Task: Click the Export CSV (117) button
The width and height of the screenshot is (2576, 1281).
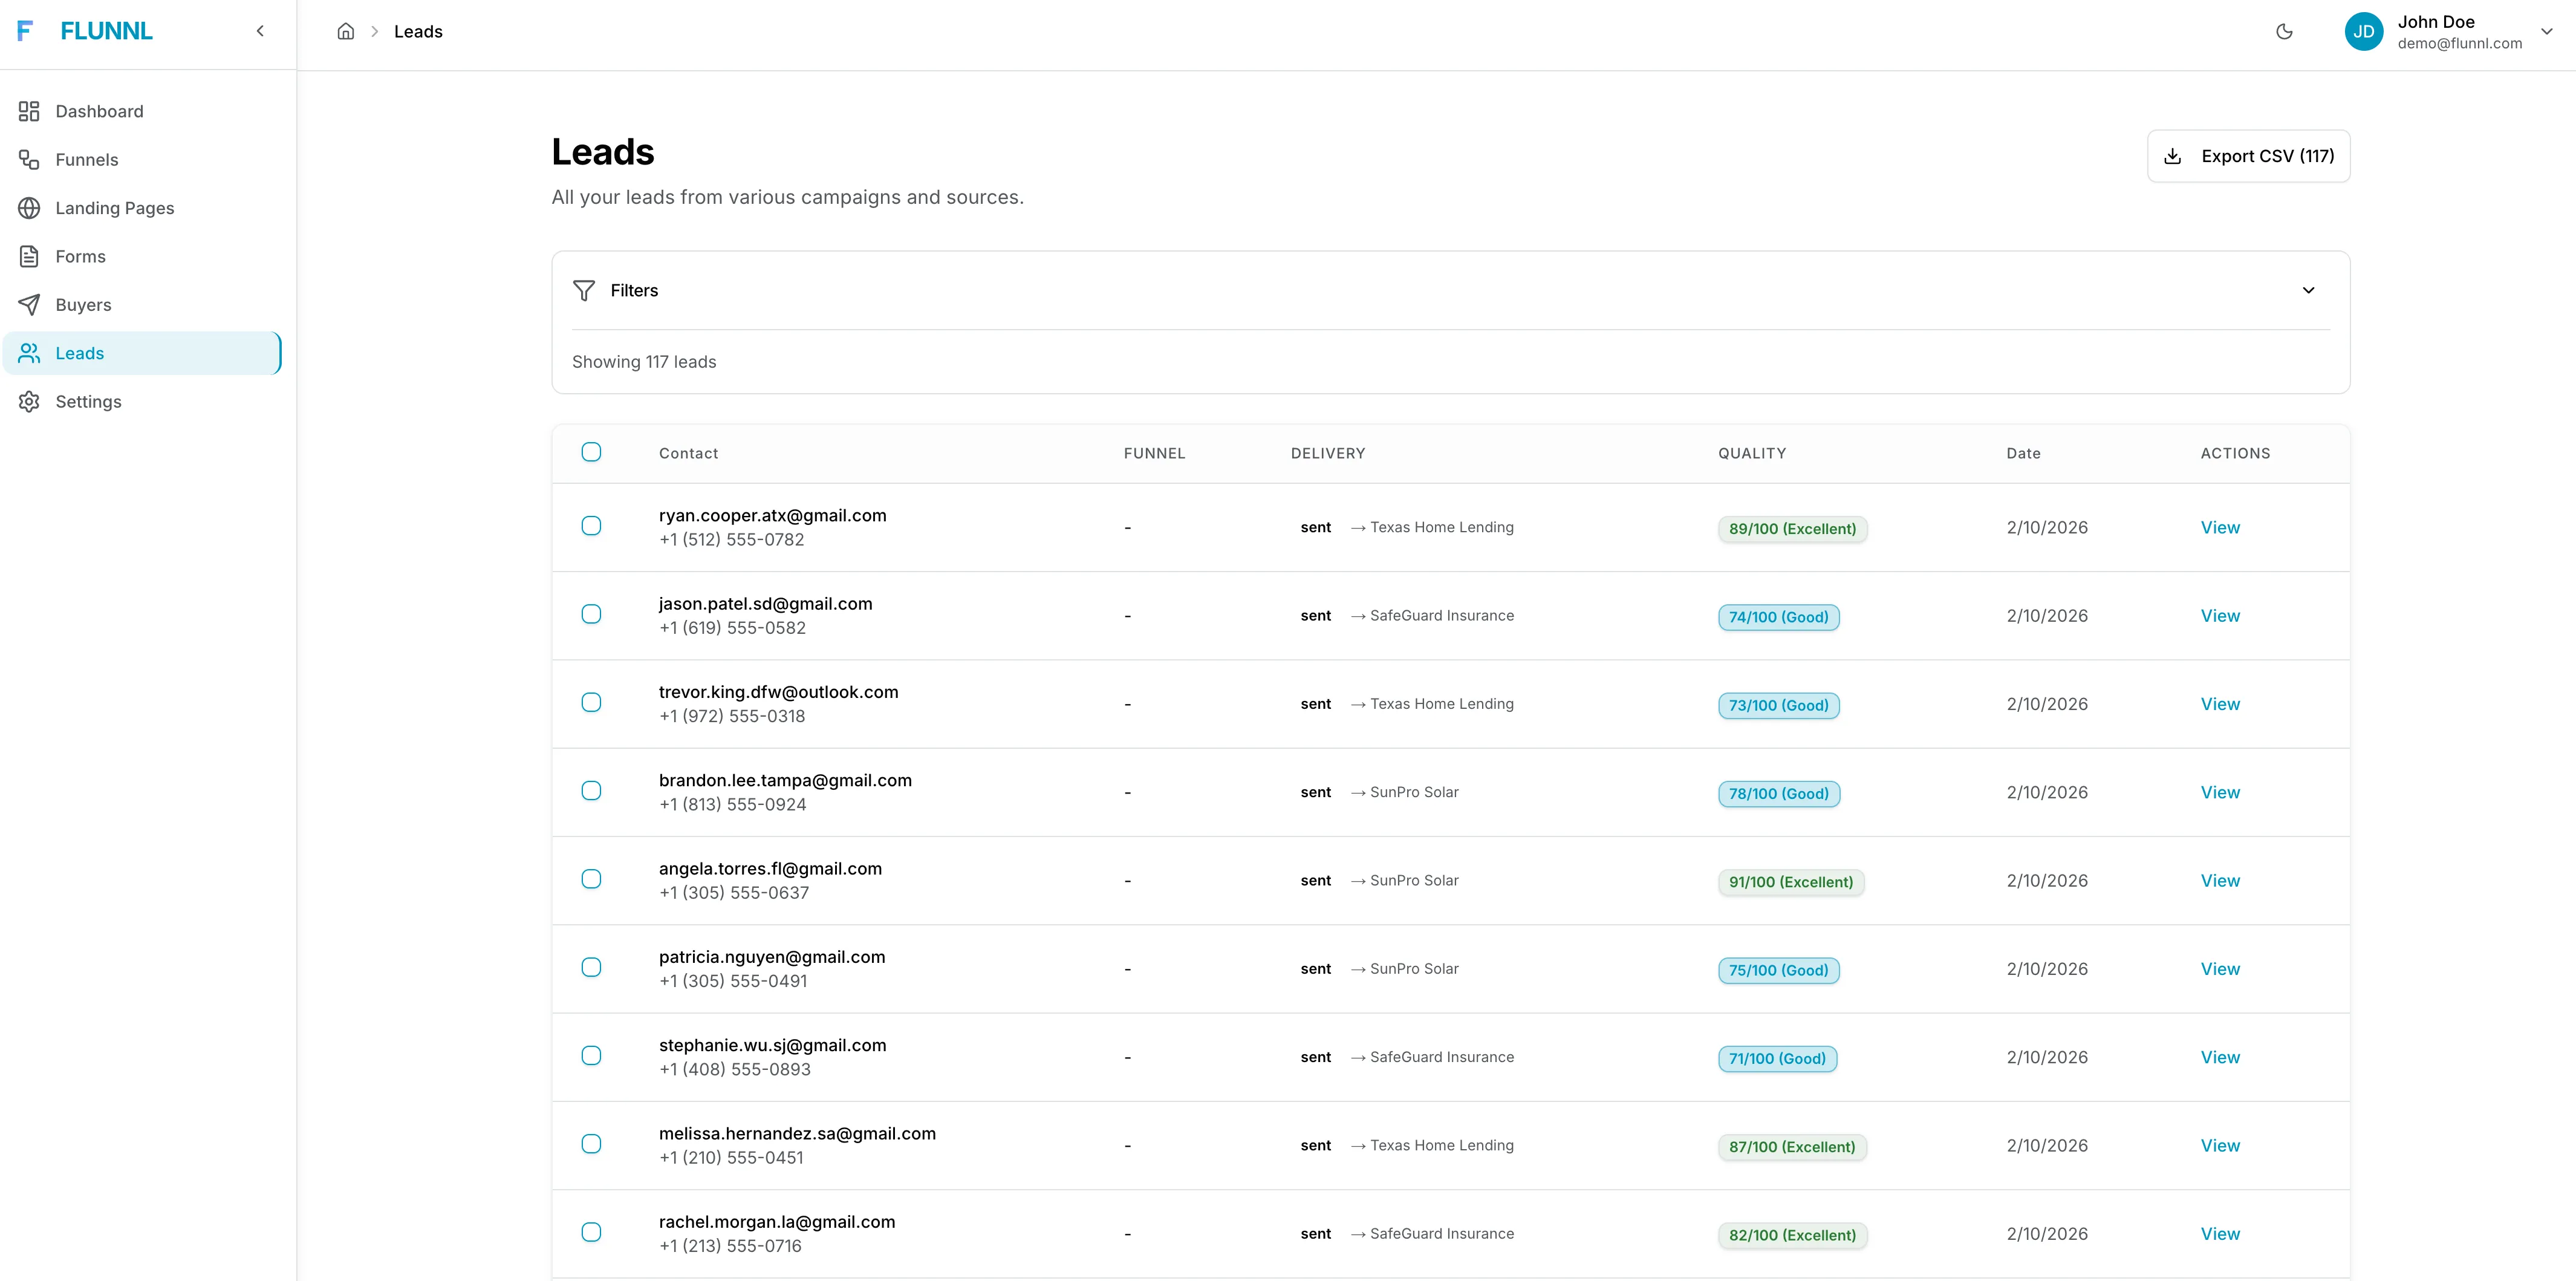Action: 2248,156
